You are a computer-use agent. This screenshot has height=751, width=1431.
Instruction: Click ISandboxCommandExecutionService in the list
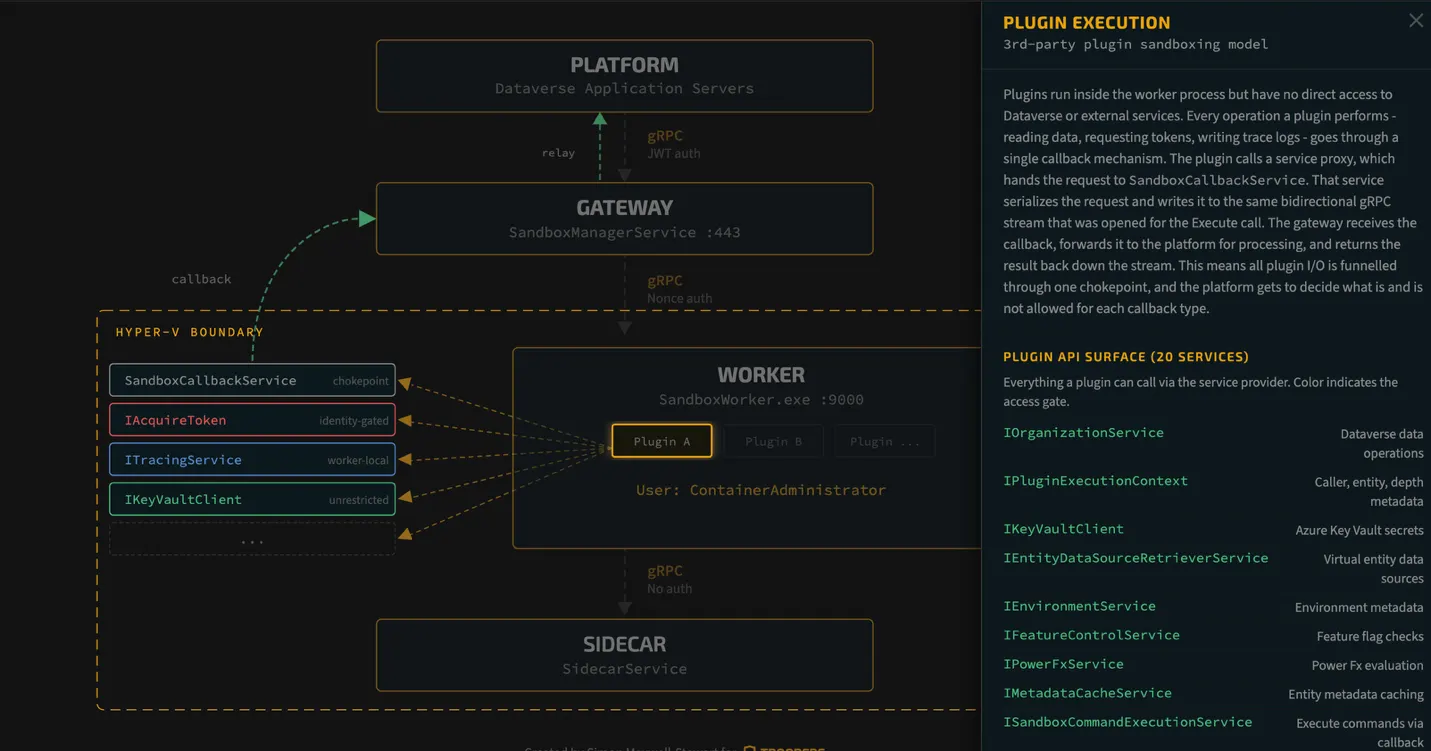(x=1127, y=722)
